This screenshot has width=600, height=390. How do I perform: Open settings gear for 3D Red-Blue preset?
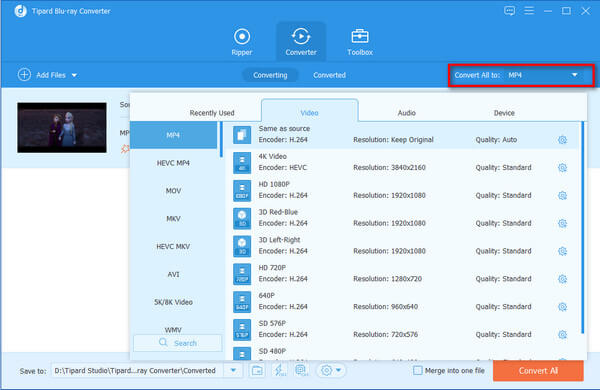click(x=562, y=224)
